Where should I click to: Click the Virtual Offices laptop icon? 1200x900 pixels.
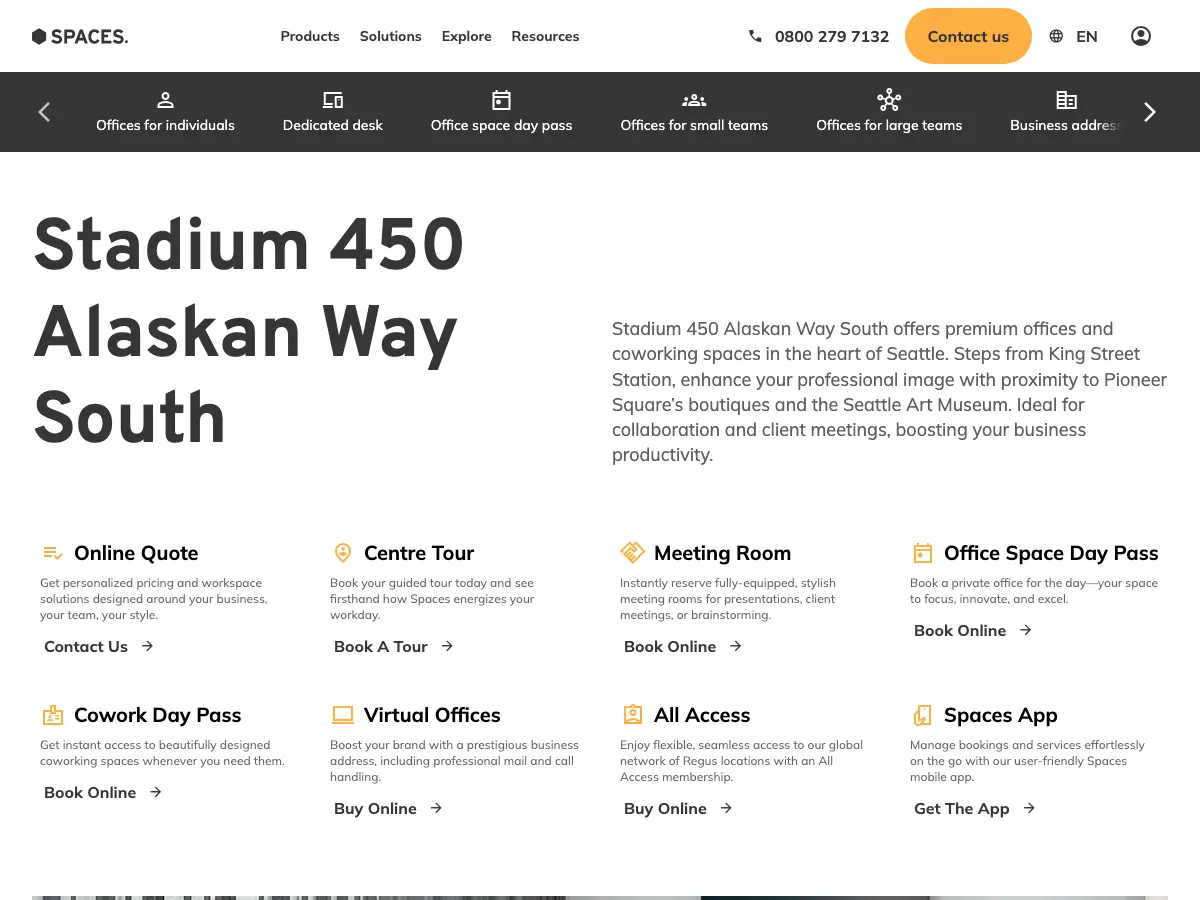[x=343, y=715]
